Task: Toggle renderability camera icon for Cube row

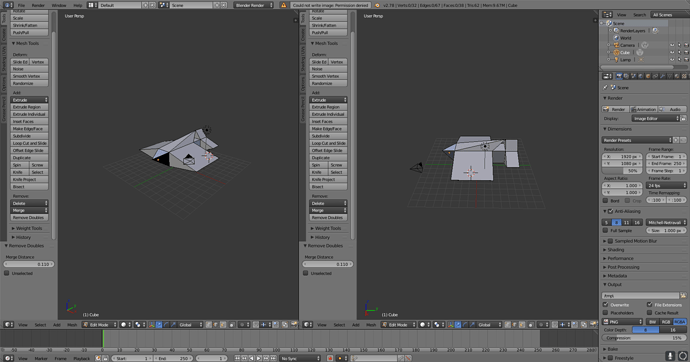Action: [686, 52]
